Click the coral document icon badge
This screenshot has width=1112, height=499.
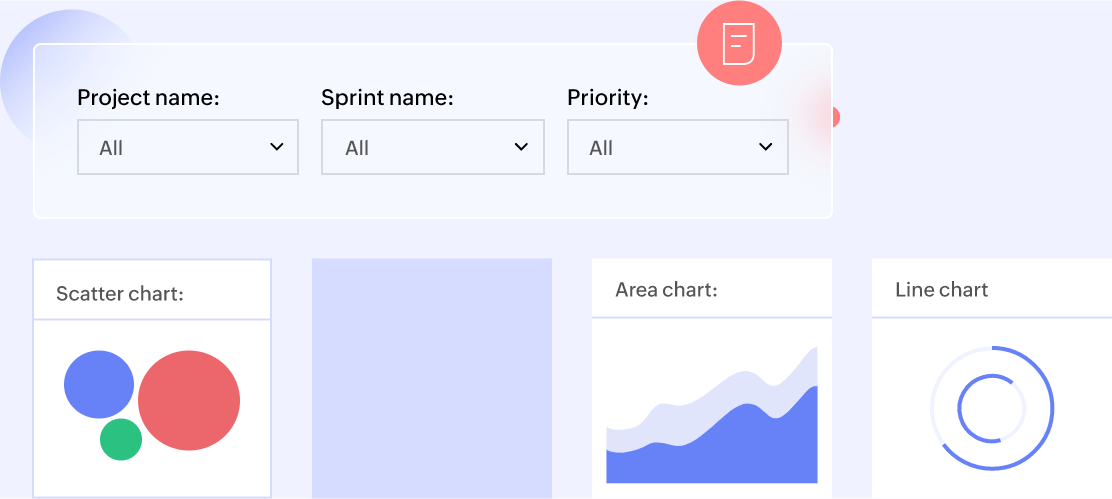(x=739, y=43)
